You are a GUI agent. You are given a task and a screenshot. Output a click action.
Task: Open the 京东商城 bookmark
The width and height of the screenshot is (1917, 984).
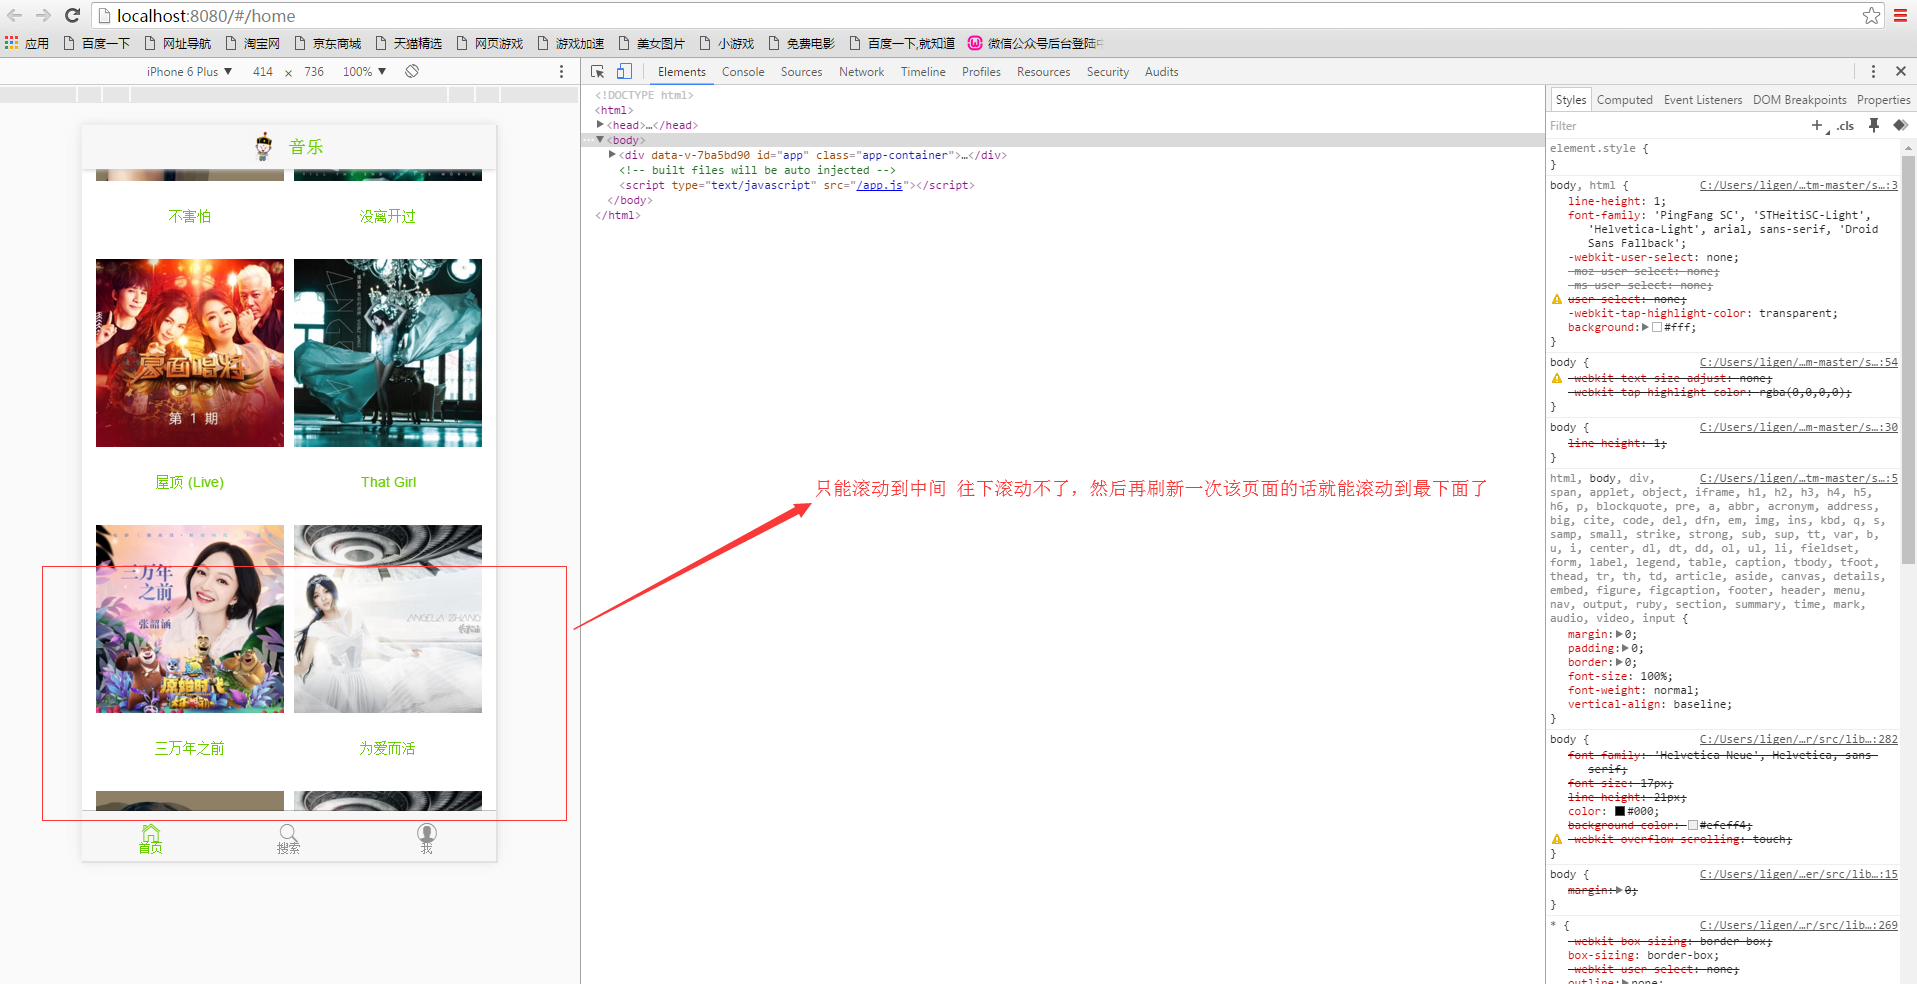point(328,43)
